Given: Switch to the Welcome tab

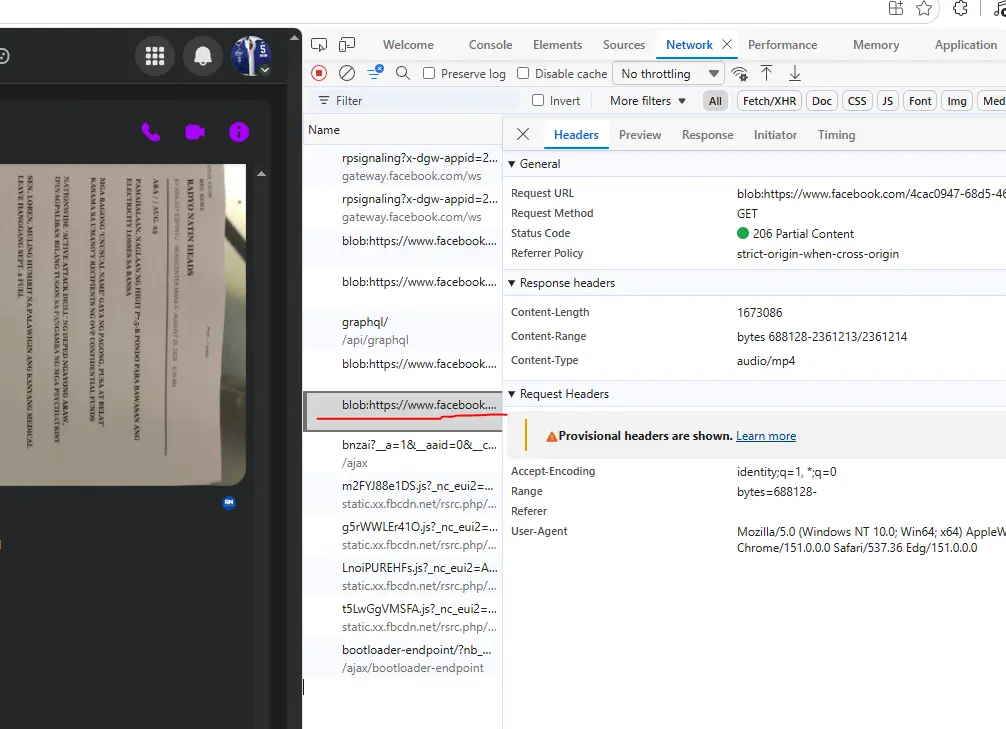Looking at the screenshot, I should tap(408, 45).
